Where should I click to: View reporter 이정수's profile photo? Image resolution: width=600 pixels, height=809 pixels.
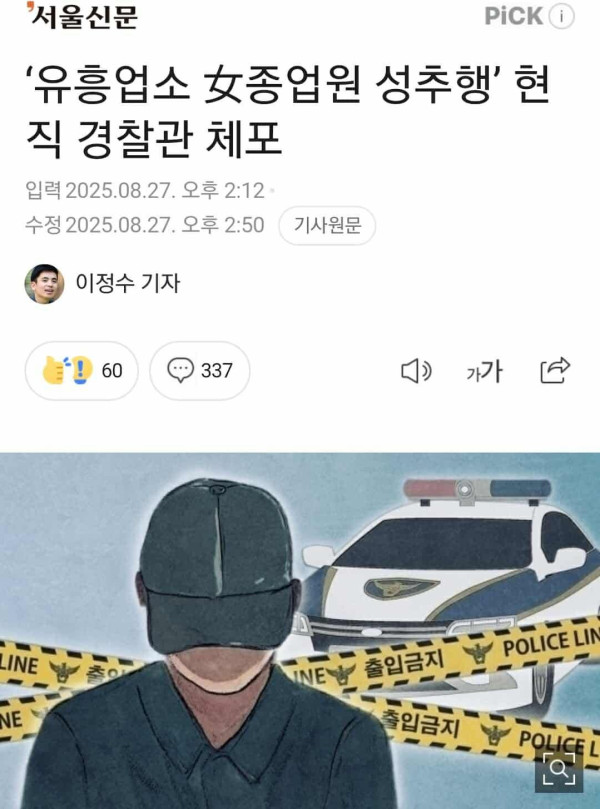[x=44, y=283]
